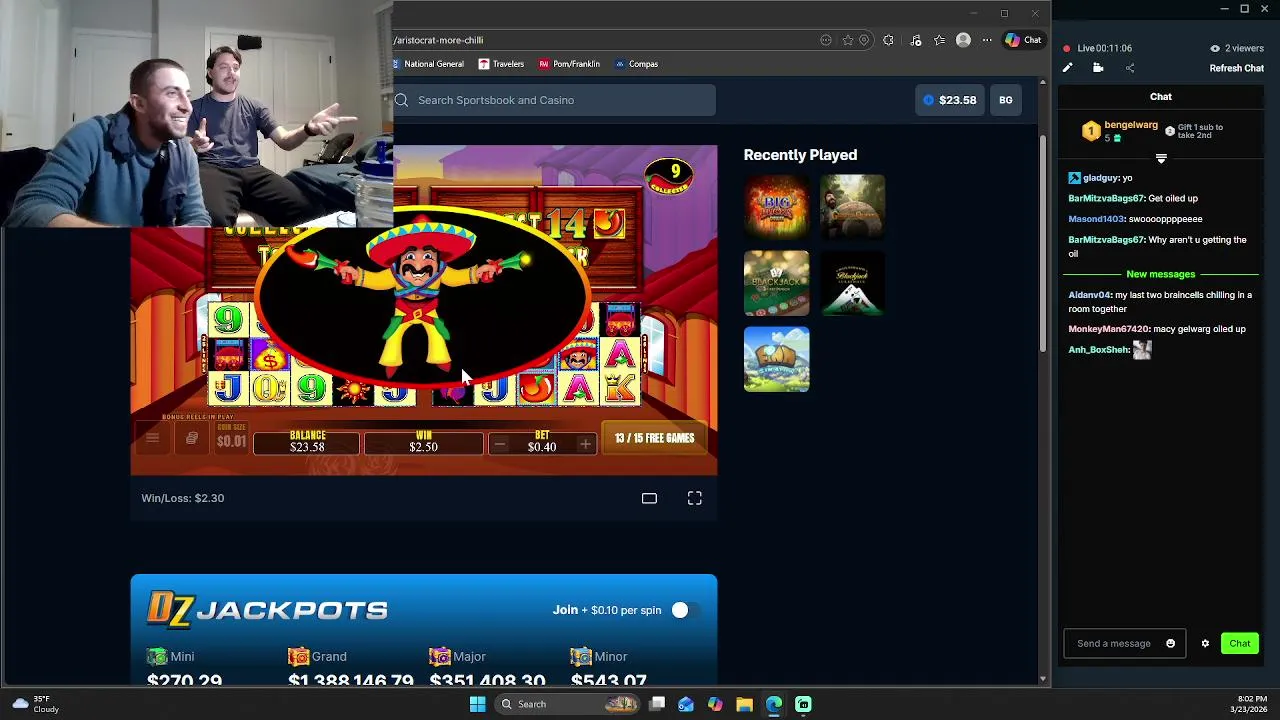This screenshot has height=720, width=1280.
Task: Open bengelwarg top gifter entry
Action: (x=1120, y=131)
